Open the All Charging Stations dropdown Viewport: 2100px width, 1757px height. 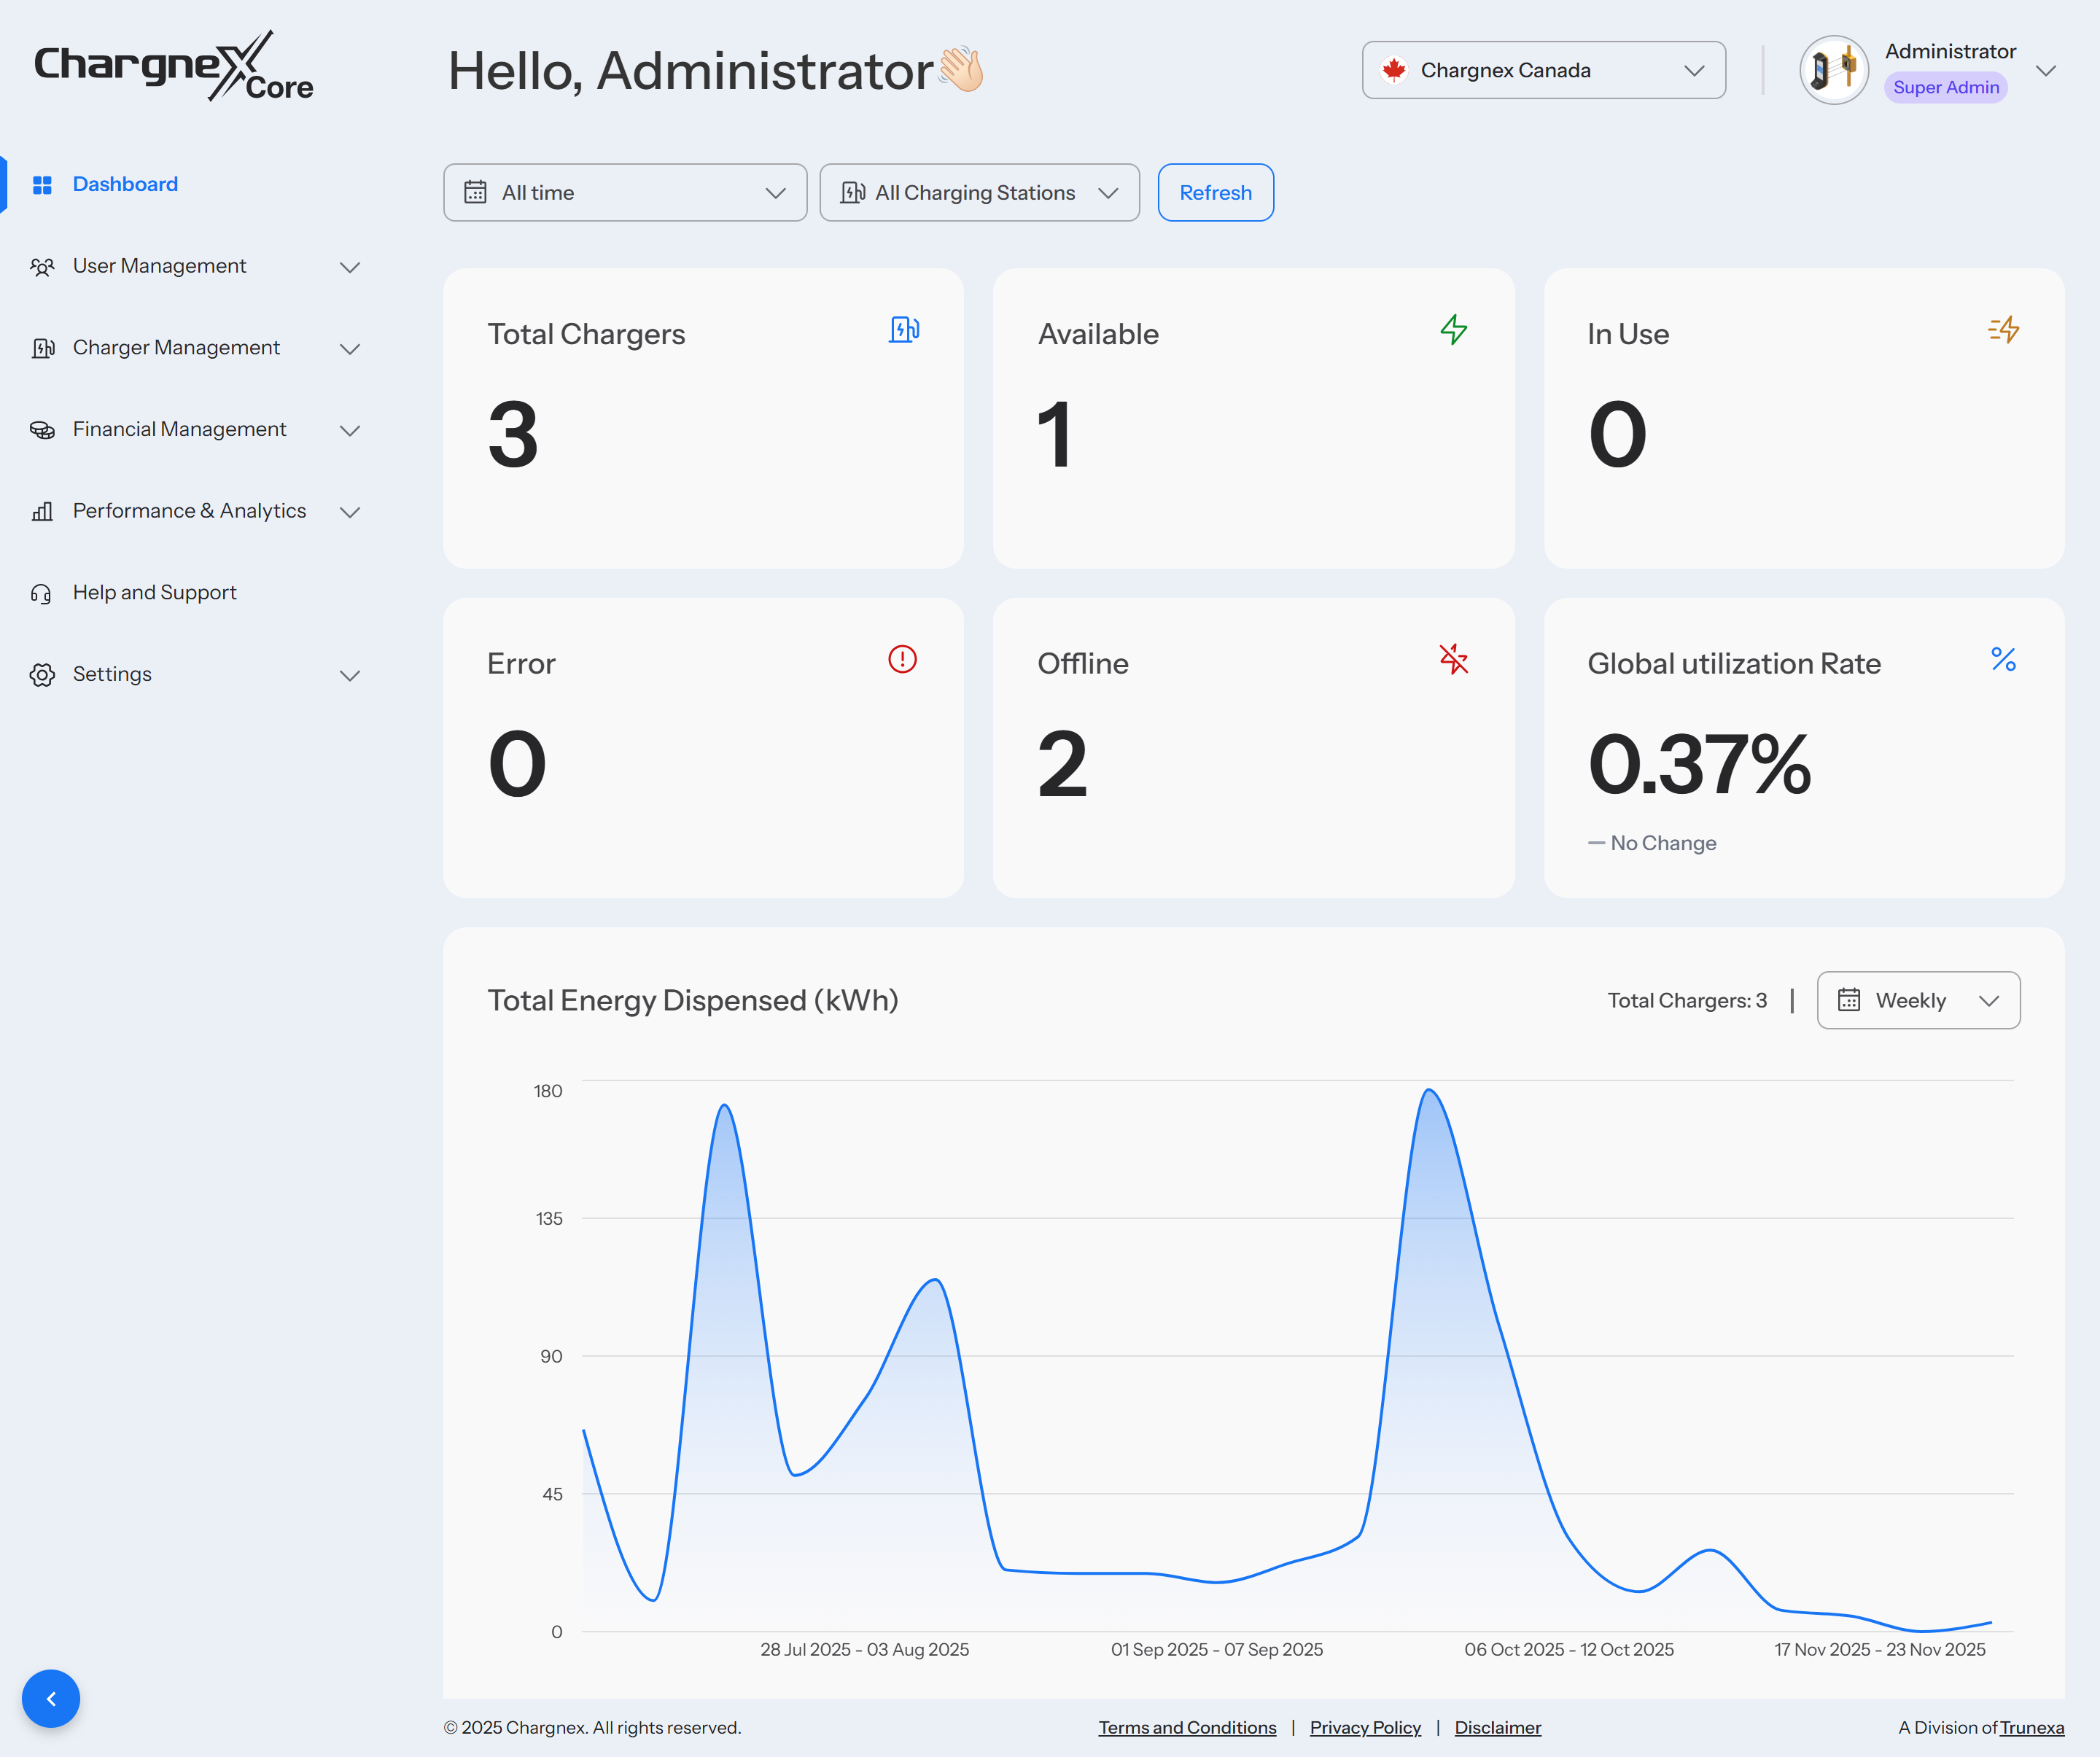point(979,193)
